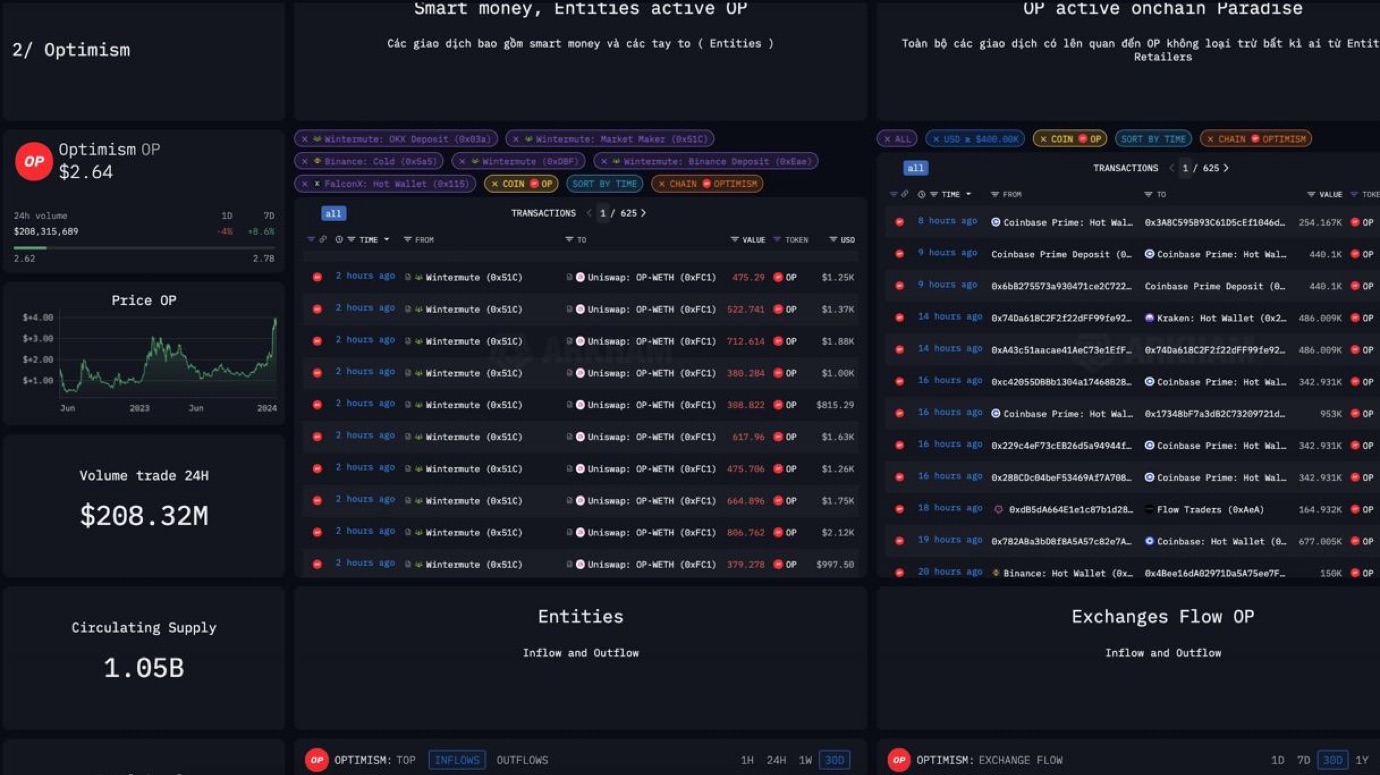Remove CHAIN OPTIMISM filter in Paradise panel
Screen dimensions: 1380x775
click(1210, 139)
